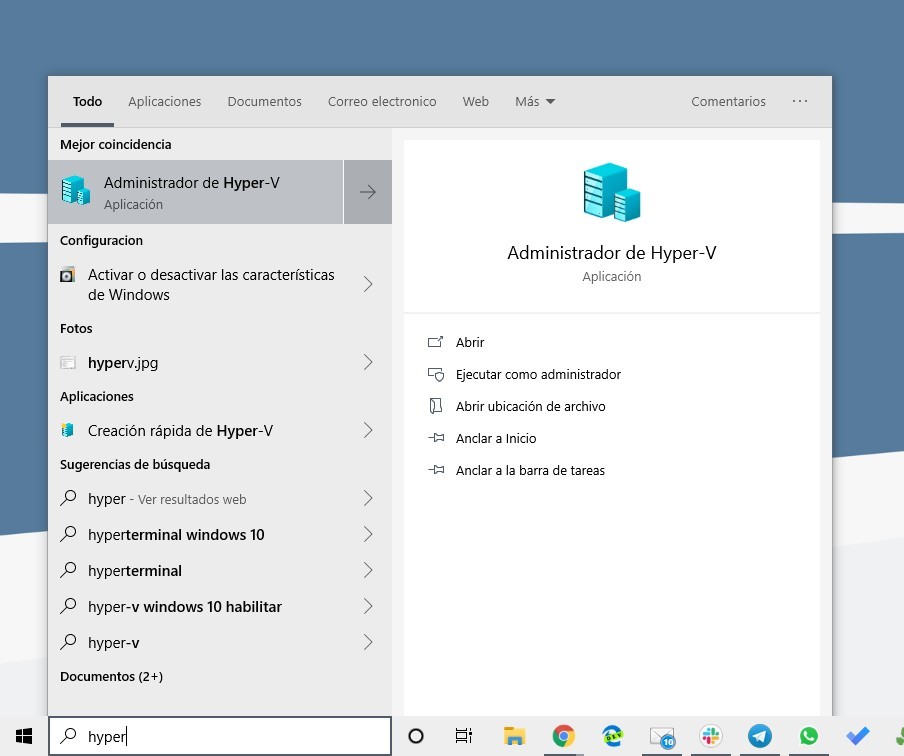Open the blue checkmark To Do app

(858, 736)
